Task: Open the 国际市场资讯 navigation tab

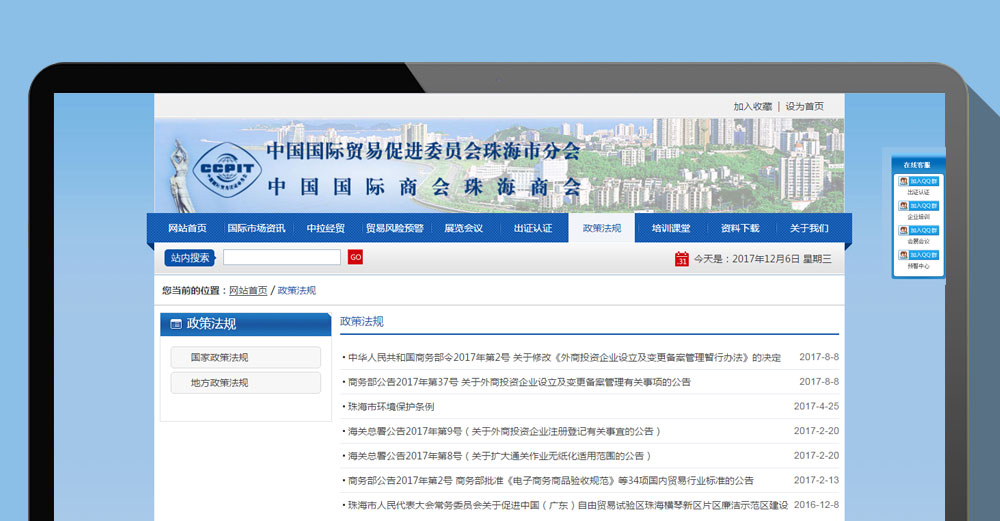Action: [256, 228]
